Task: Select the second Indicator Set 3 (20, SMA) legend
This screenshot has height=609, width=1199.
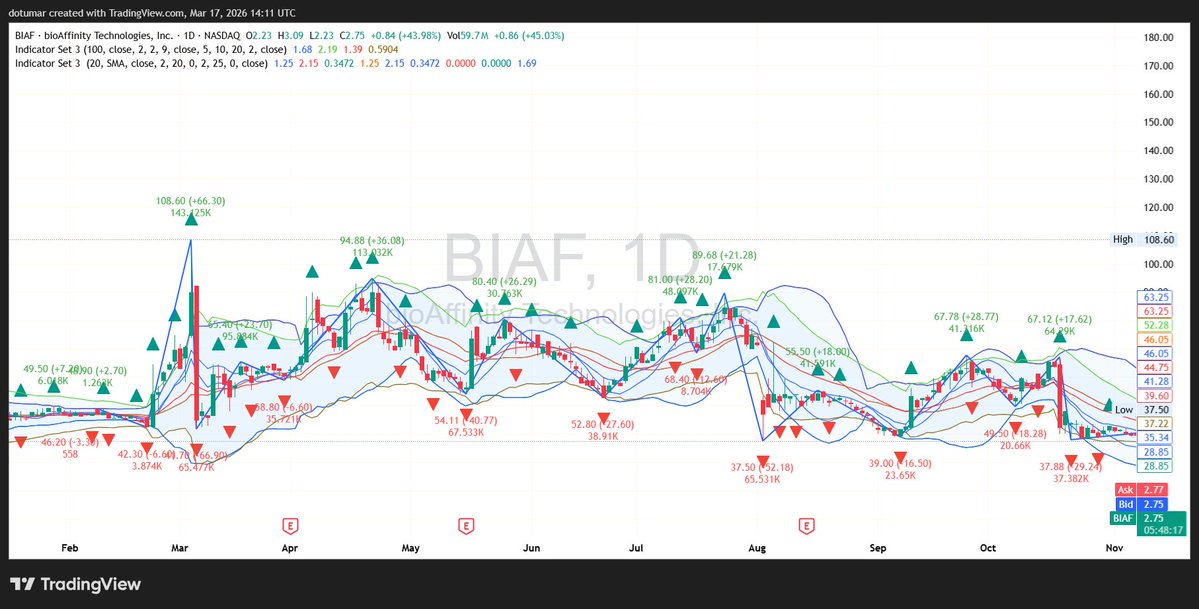Action: (141, 64)
